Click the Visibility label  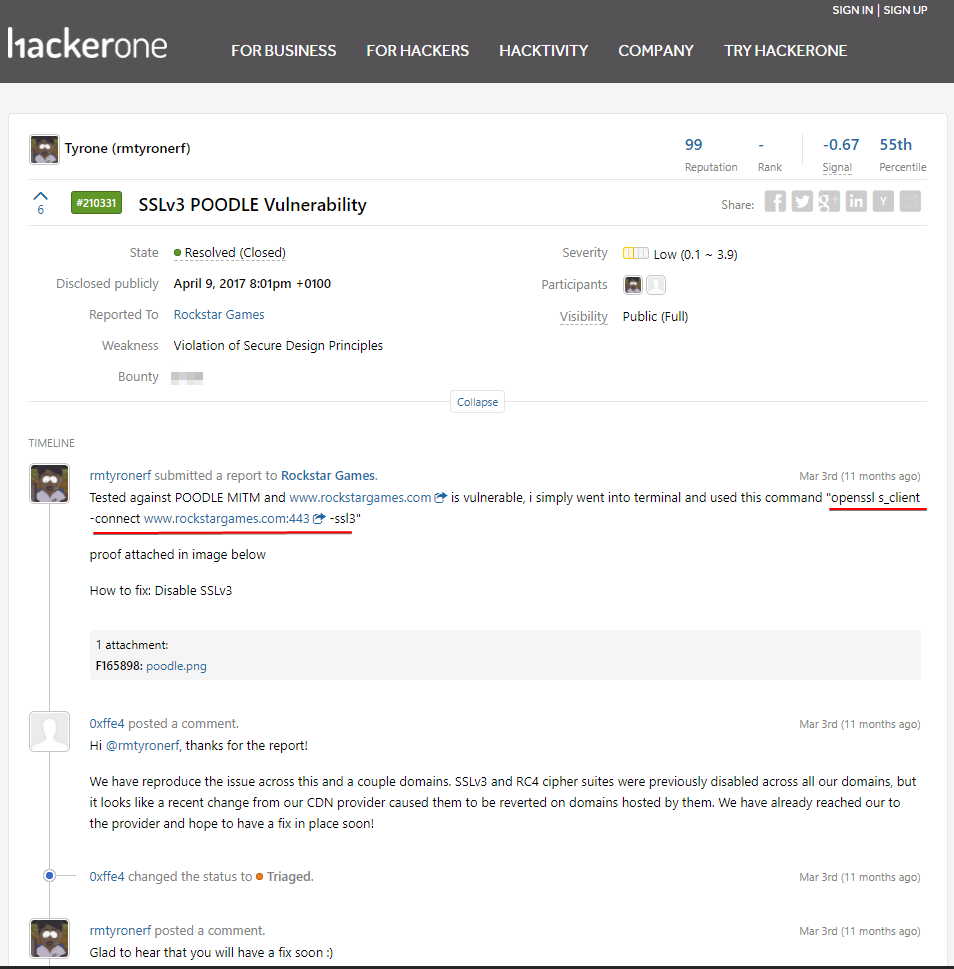(583, 316)
